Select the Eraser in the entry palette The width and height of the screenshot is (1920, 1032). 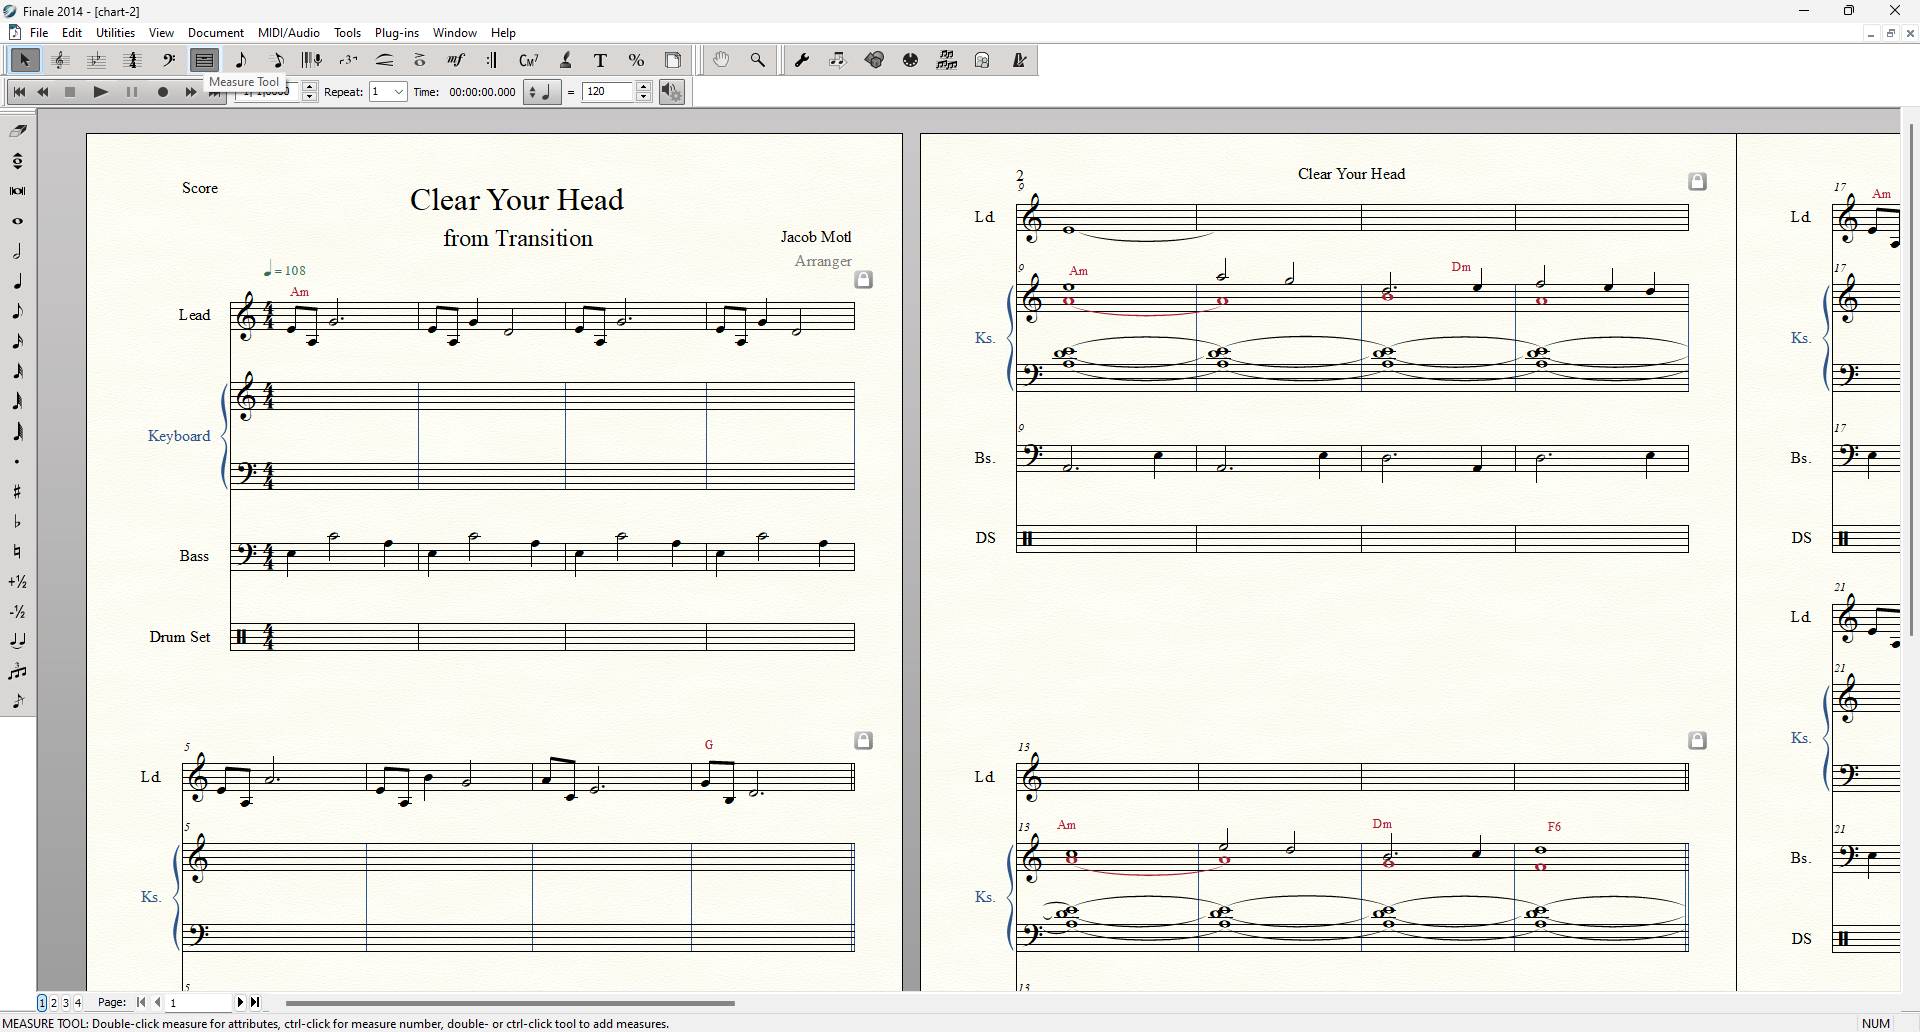18,131
